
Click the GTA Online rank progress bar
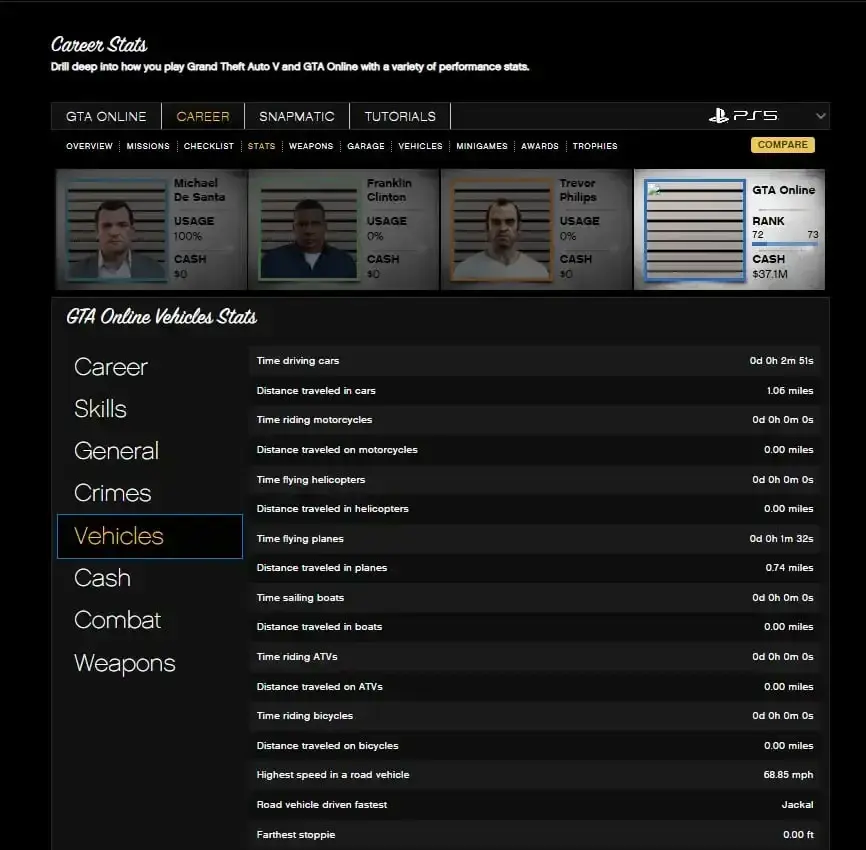(x=784, y=244)
